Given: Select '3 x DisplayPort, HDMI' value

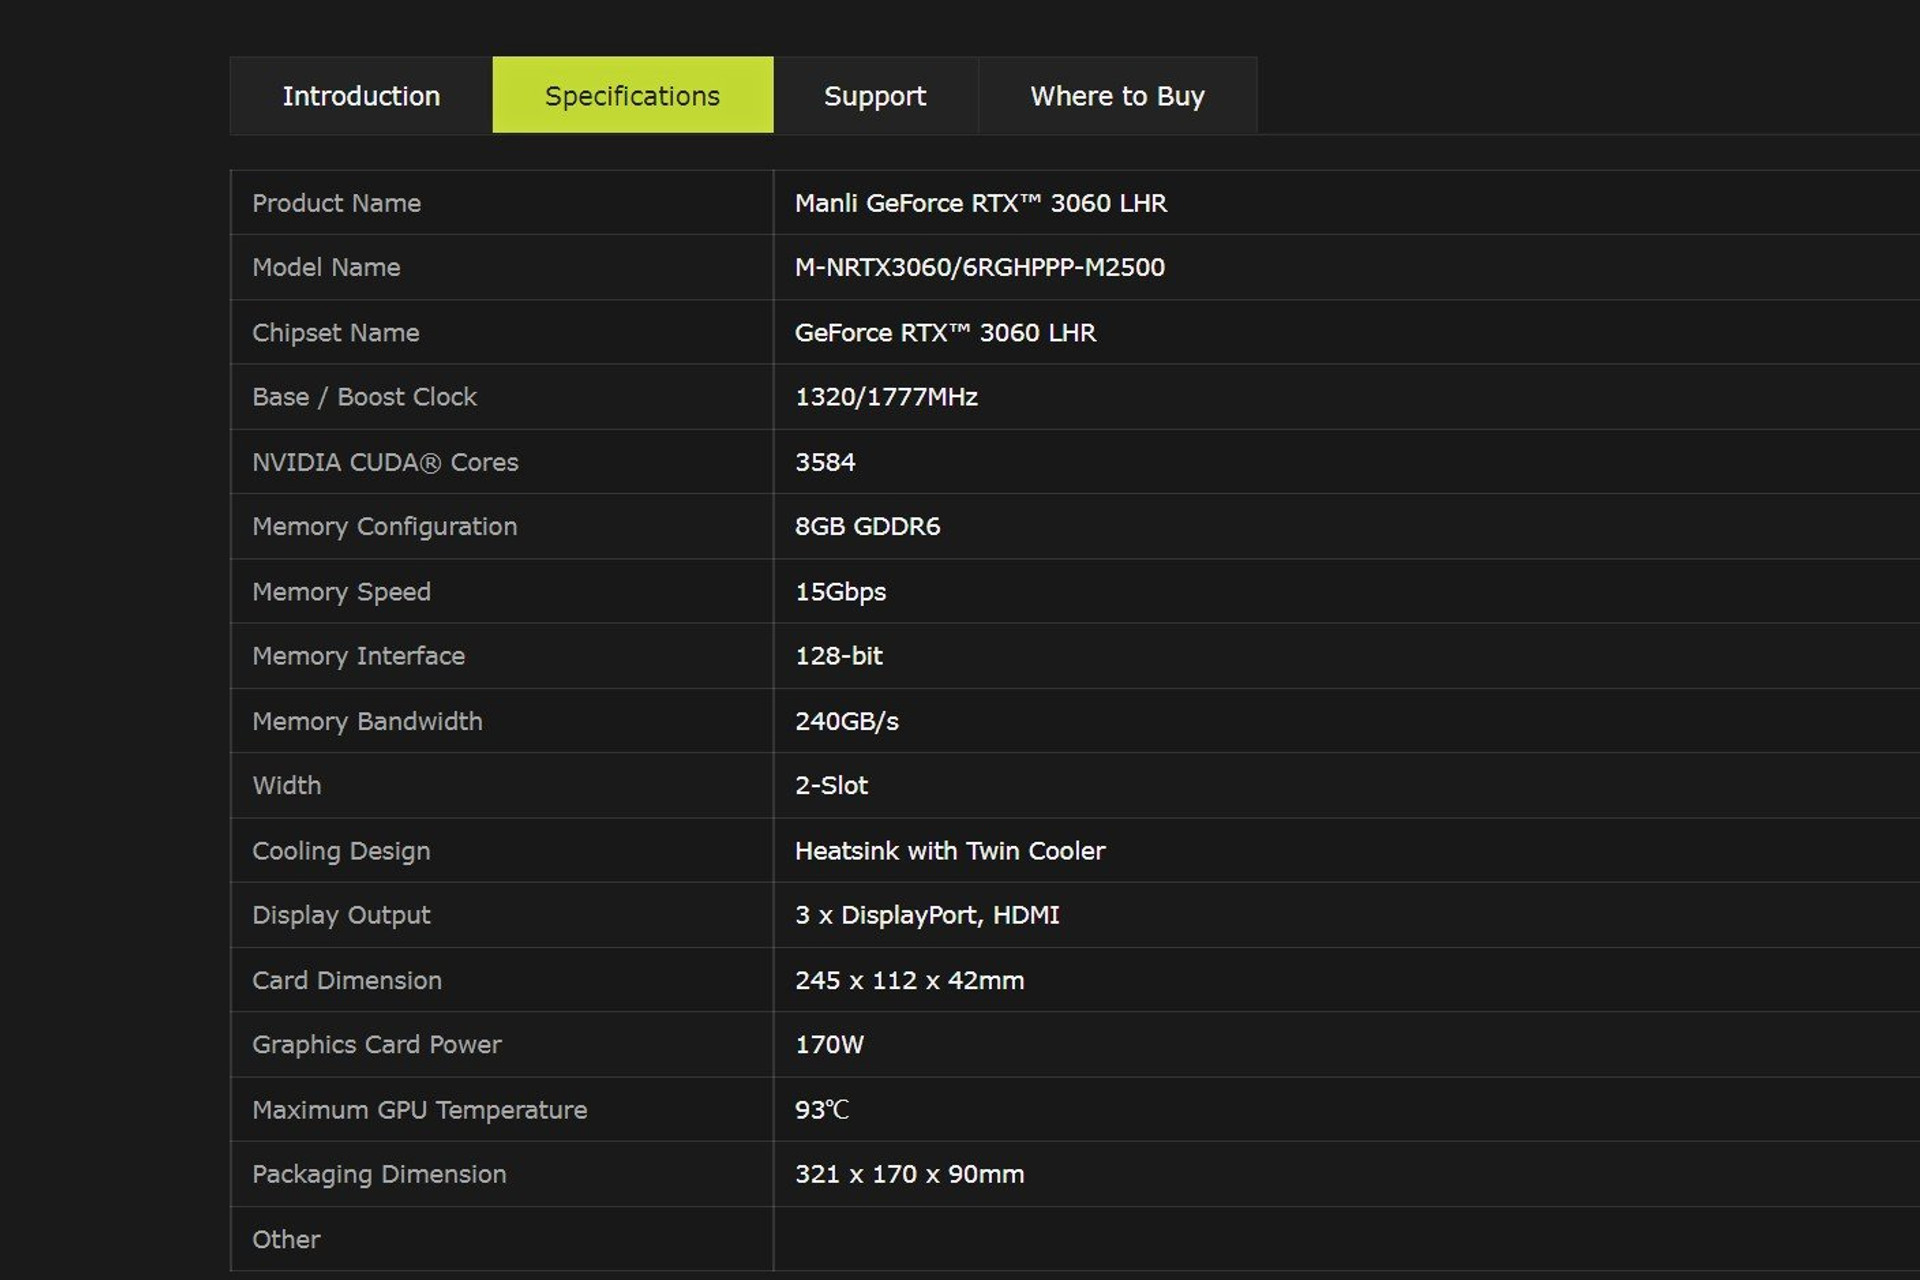Looking at the screenshot, I should pos(927,915).
